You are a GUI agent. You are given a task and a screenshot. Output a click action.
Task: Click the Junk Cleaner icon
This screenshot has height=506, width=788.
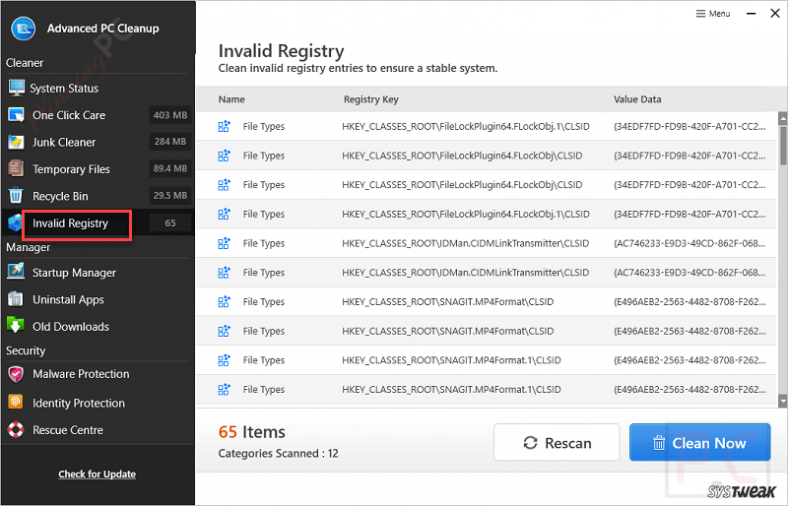(x=16, y=142)
